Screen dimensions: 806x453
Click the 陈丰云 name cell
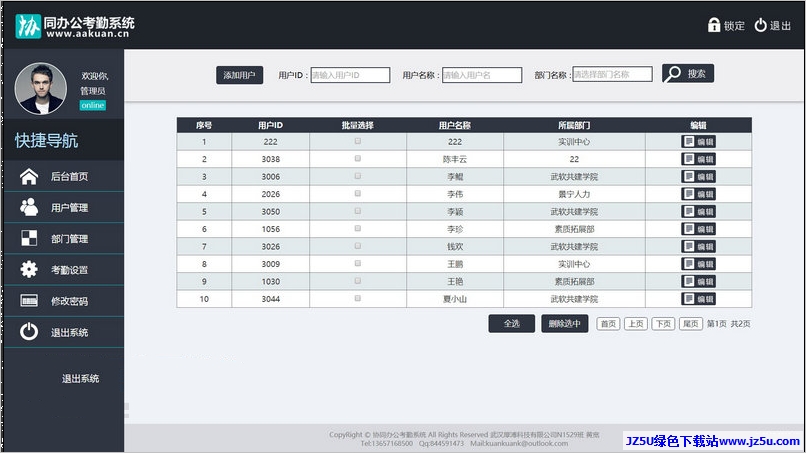pos(455,159)
